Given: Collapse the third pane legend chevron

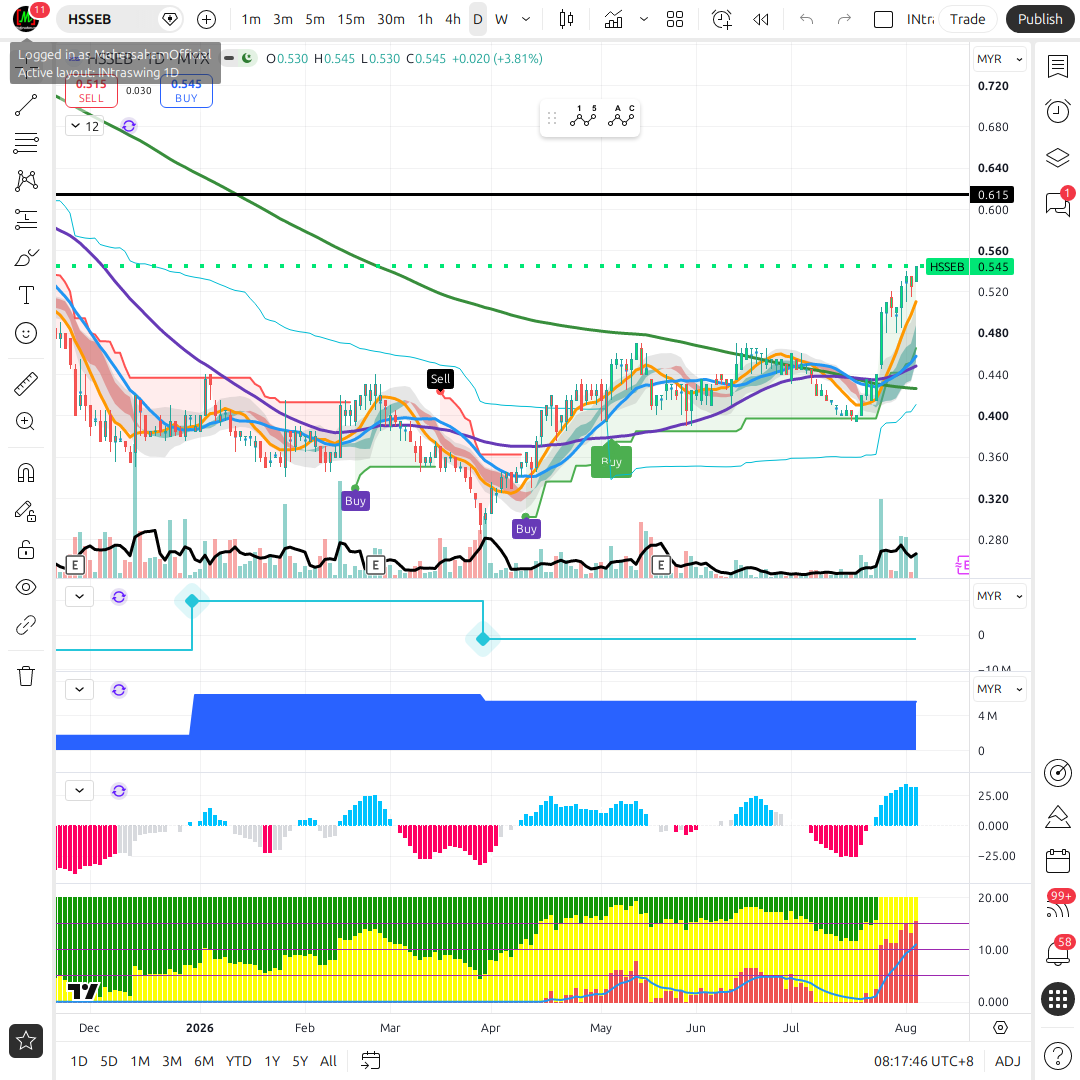Looking at the screenshot, I should point(80,689).
